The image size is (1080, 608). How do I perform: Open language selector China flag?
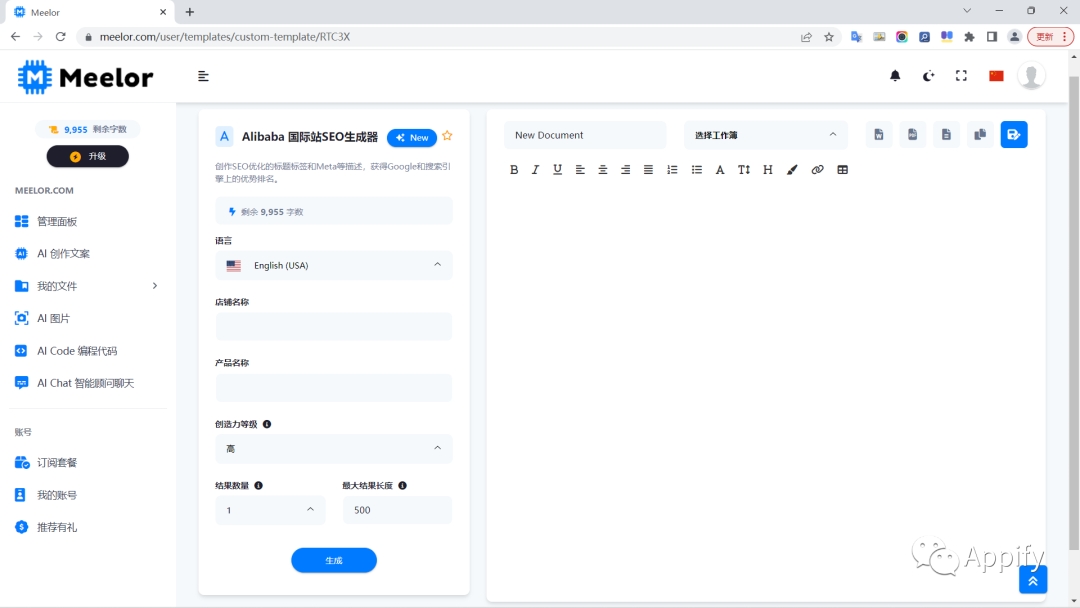(996, 76)
